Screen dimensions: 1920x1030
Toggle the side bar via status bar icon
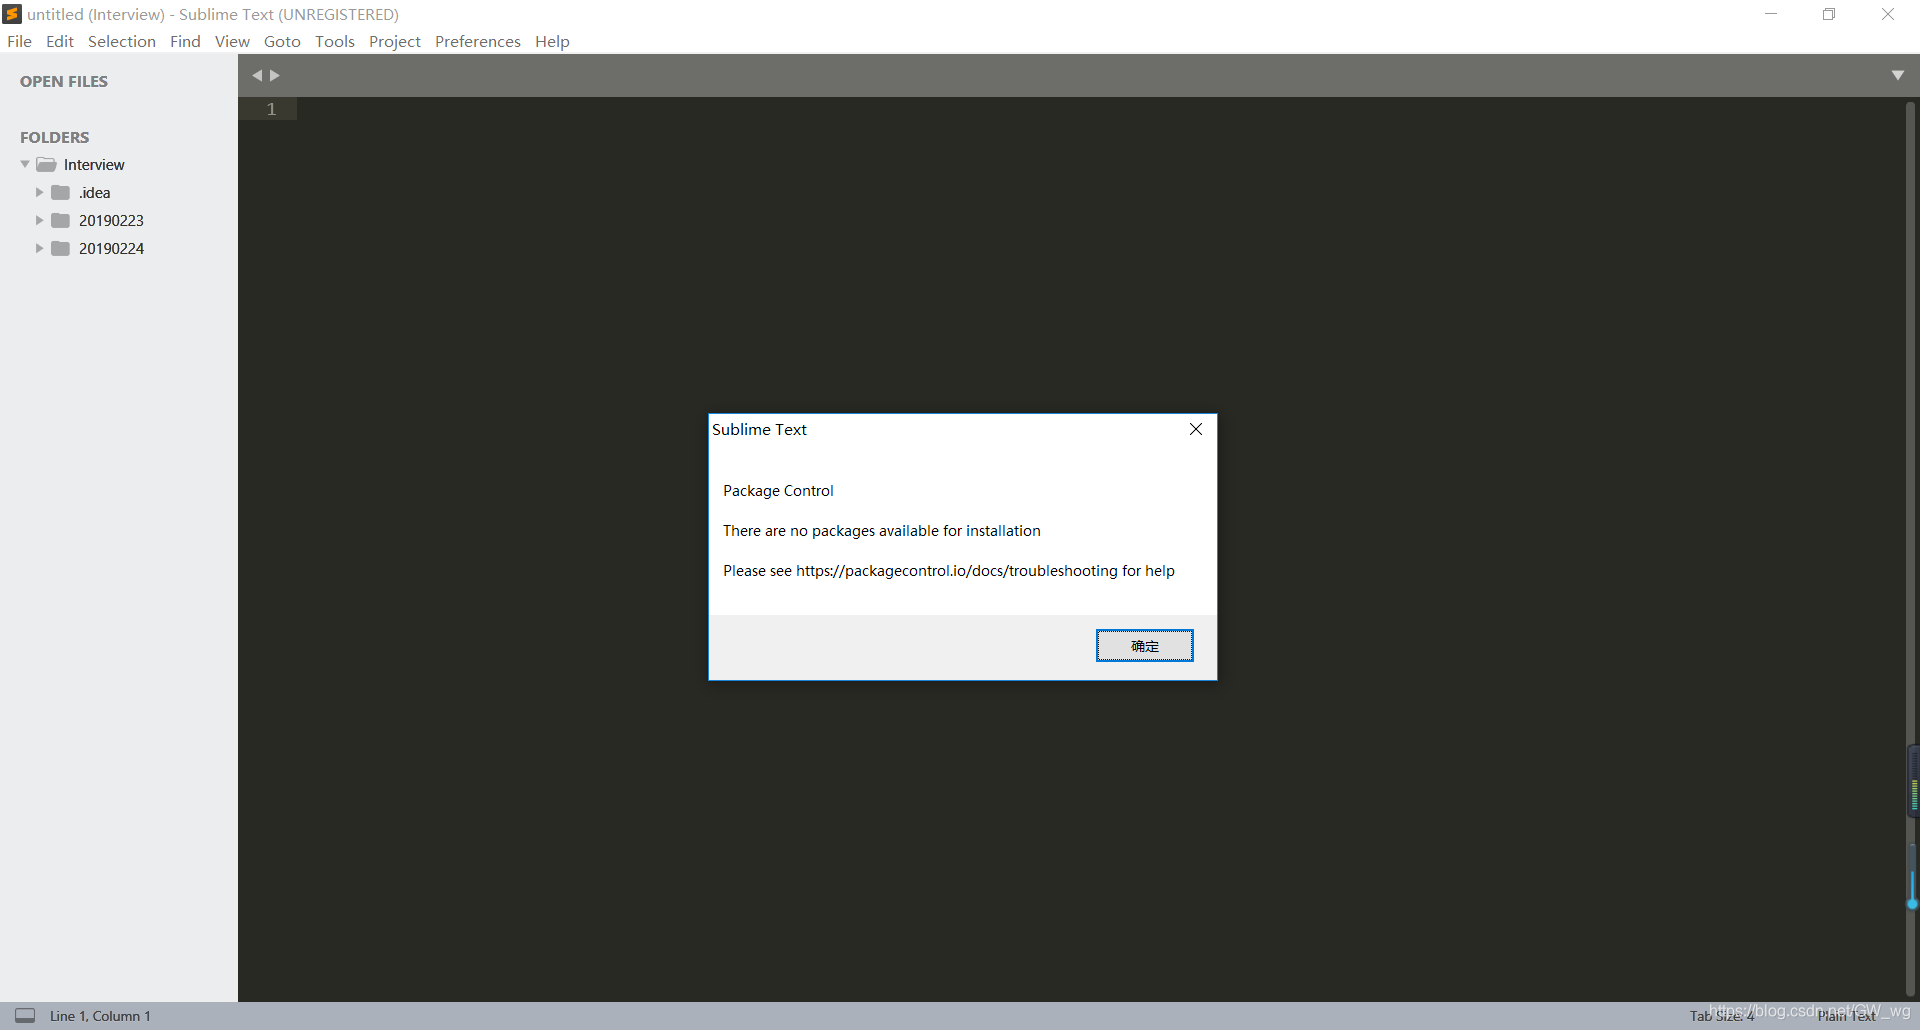pyautogui.click(x=25, y=1015)
